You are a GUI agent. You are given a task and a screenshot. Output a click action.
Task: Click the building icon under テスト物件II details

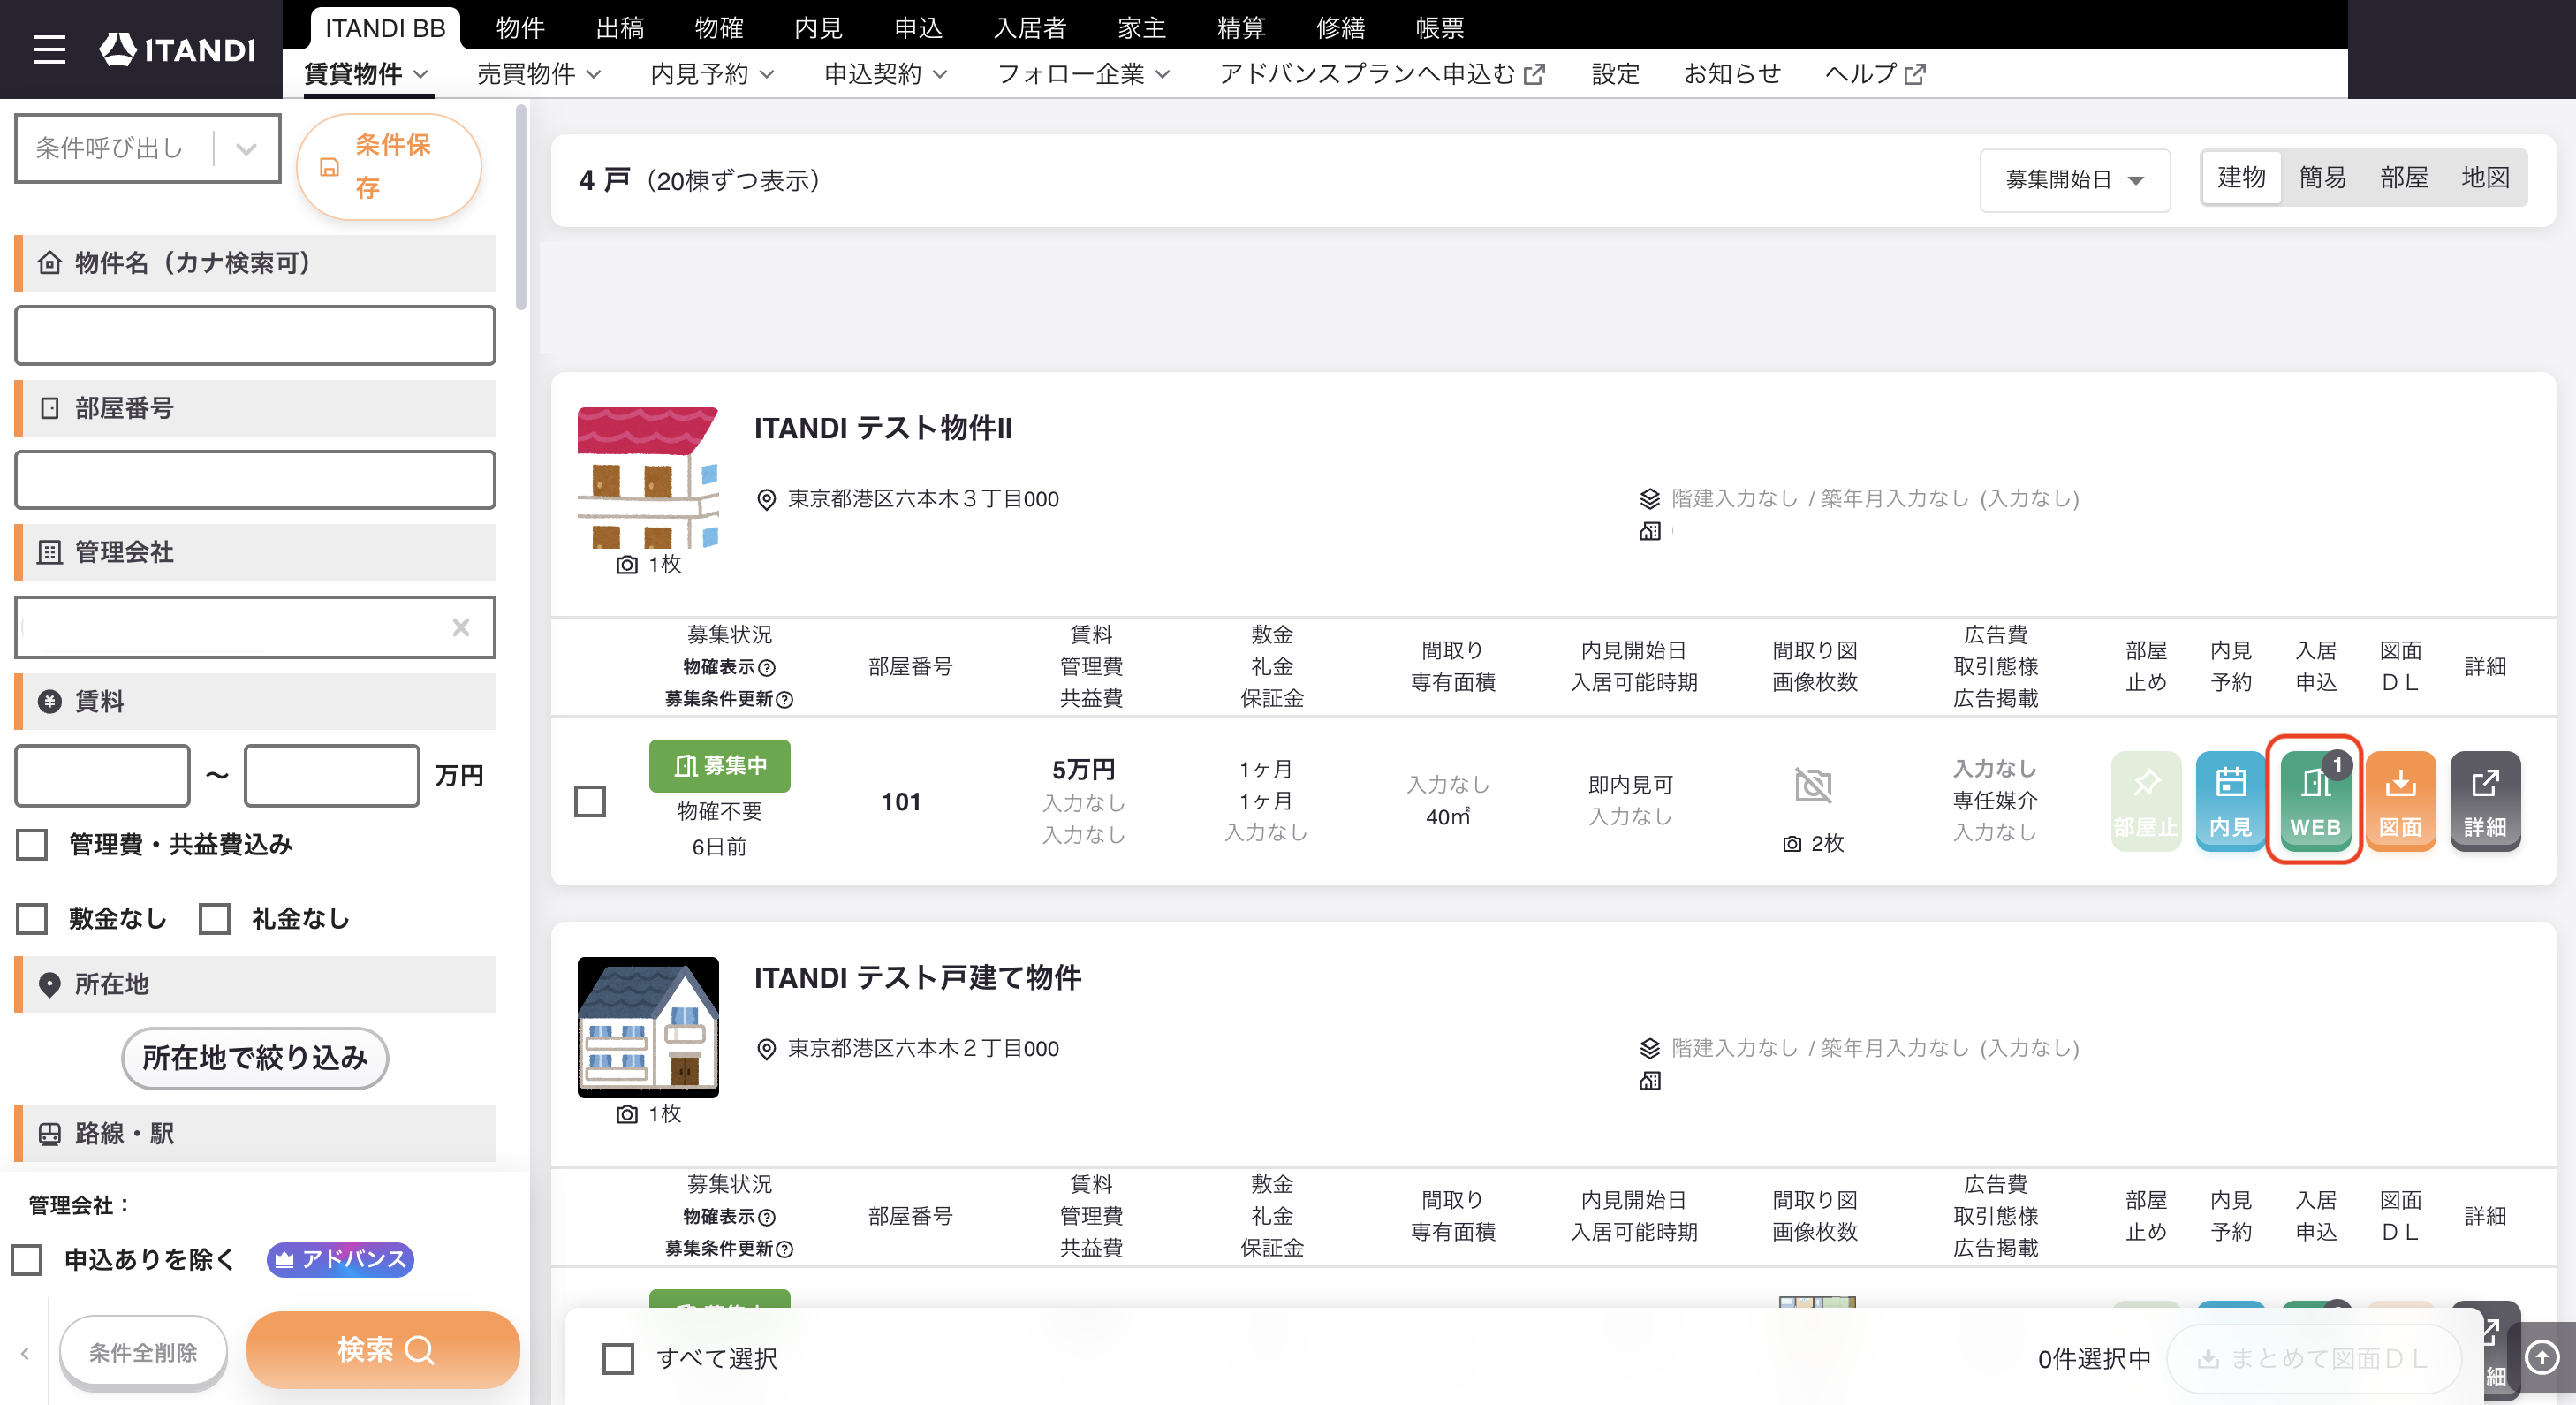point(1650,531)
